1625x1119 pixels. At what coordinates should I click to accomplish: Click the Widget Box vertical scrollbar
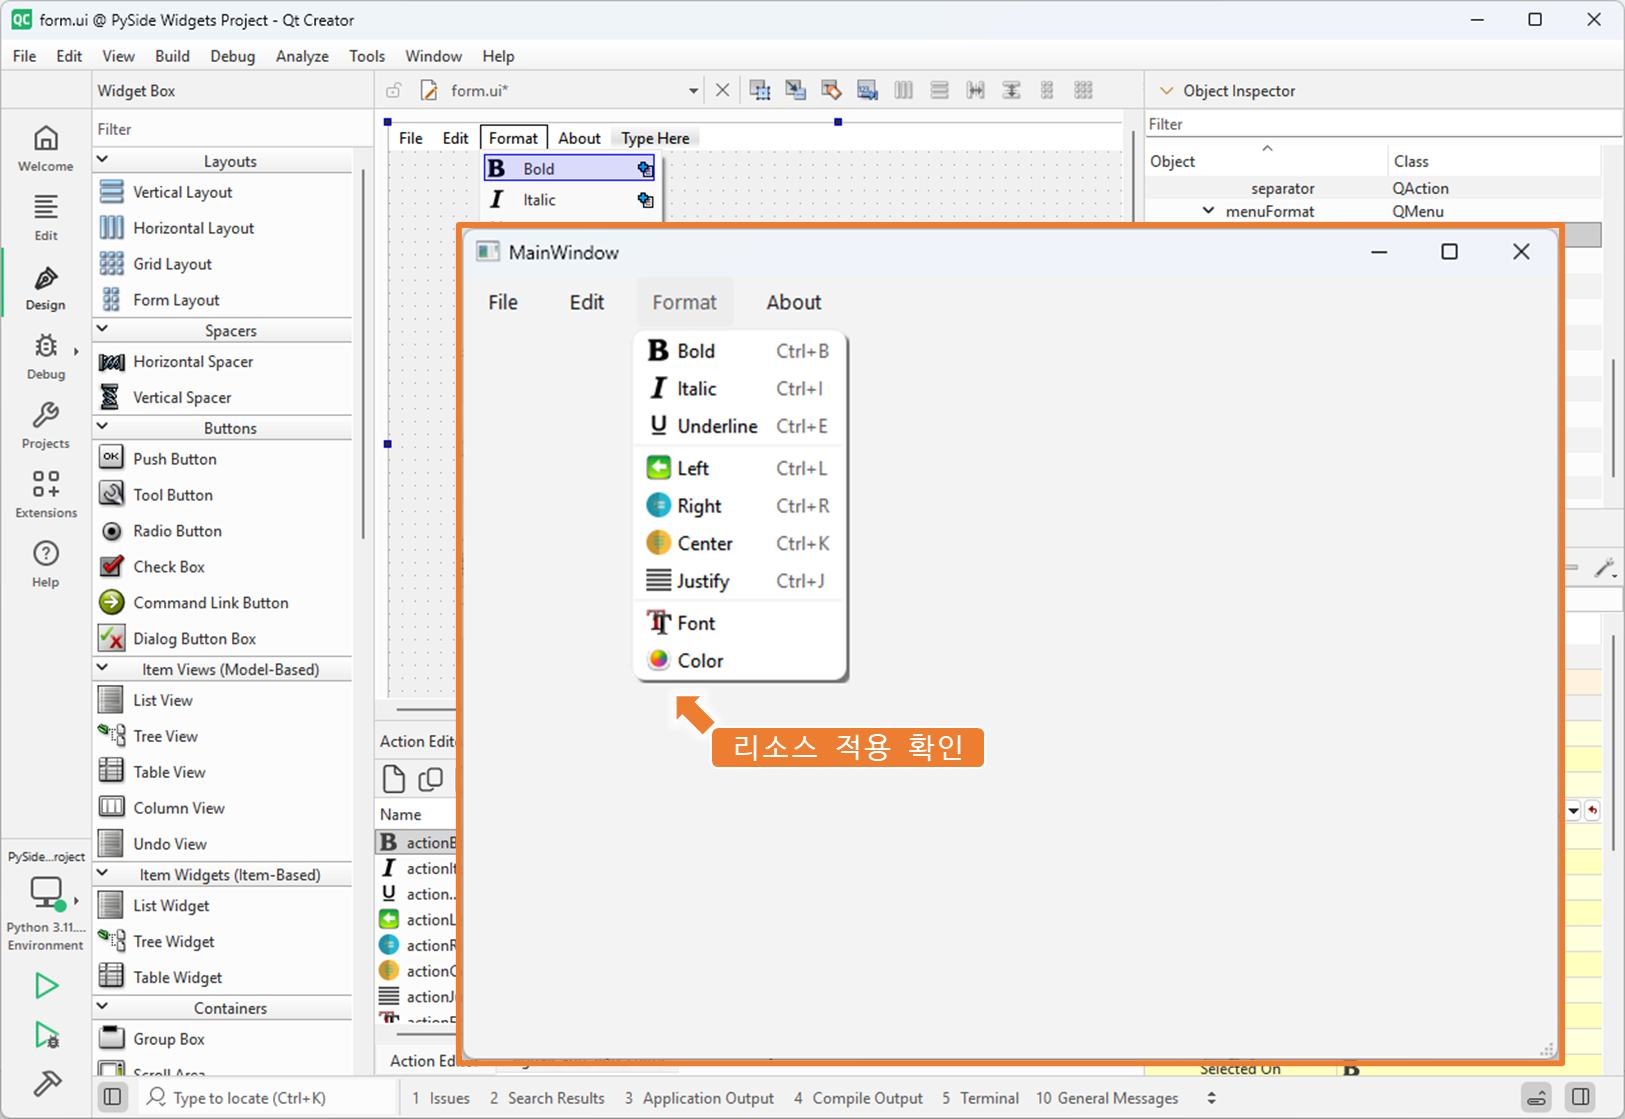[x=363, y=355]
